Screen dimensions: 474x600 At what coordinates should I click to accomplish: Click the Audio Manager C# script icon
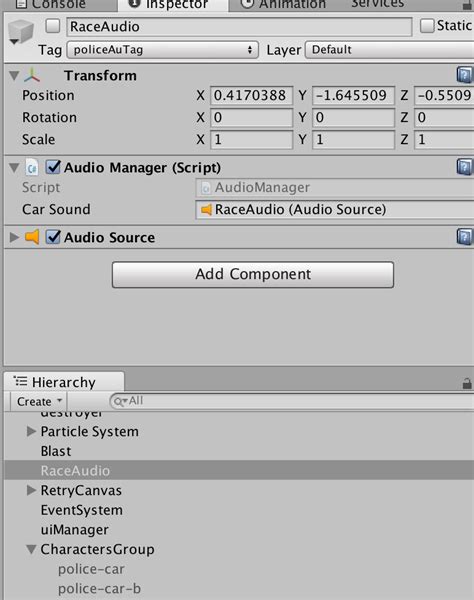click(x=32, y=168)
